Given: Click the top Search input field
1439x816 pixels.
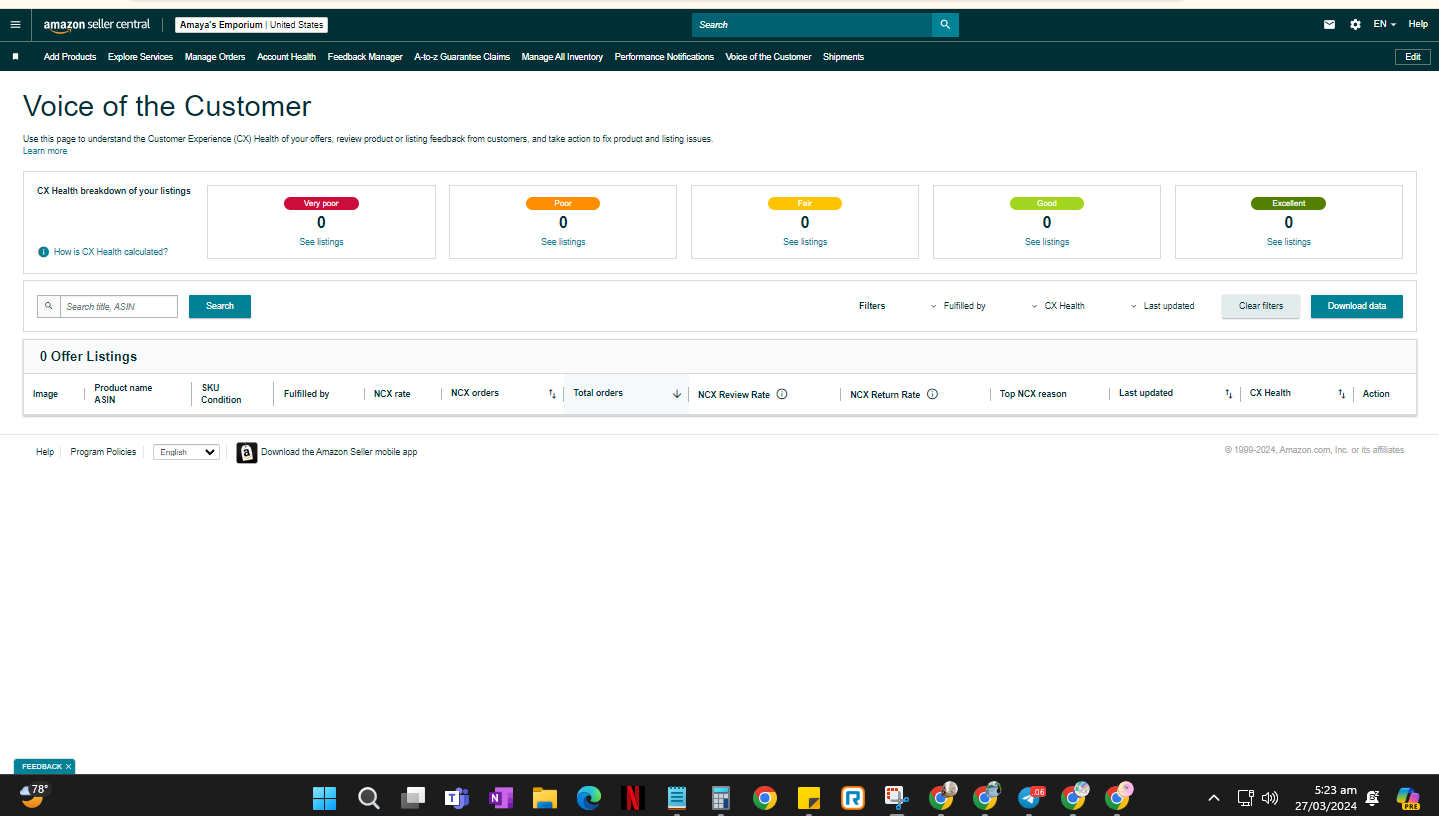Looking at the screenshot, I should click(x=812, y=25).
